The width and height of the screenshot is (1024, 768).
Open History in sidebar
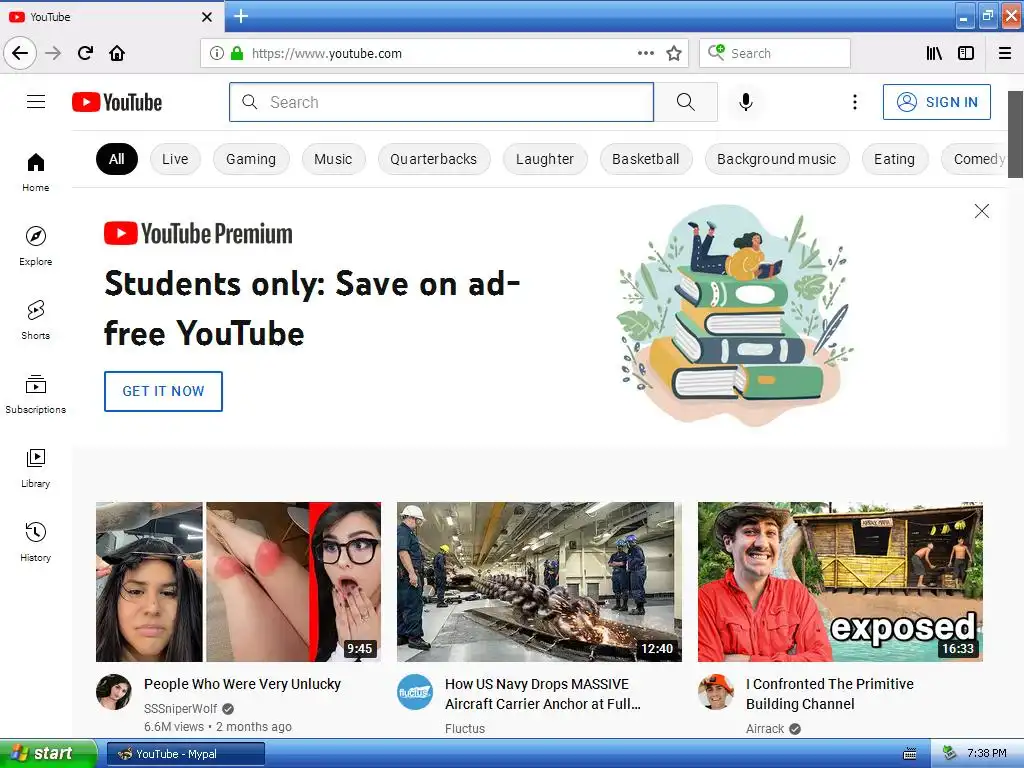point(36,542)
